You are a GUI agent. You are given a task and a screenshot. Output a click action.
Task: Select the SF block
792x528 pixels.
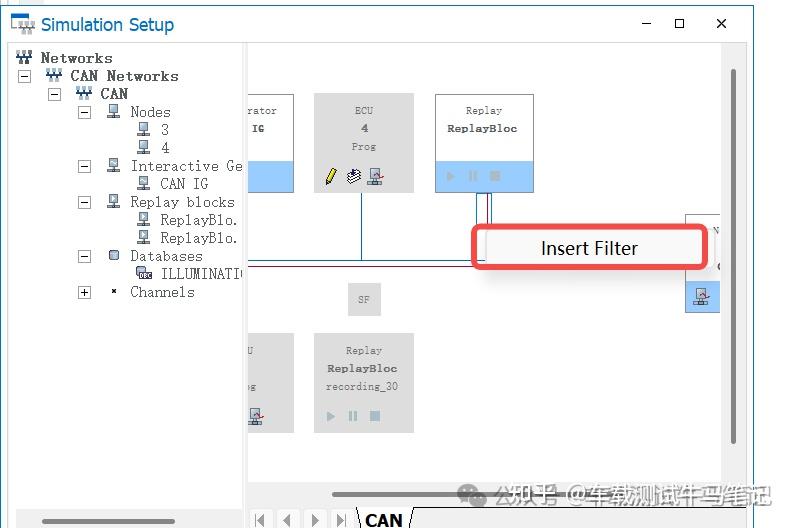point(364,300)
